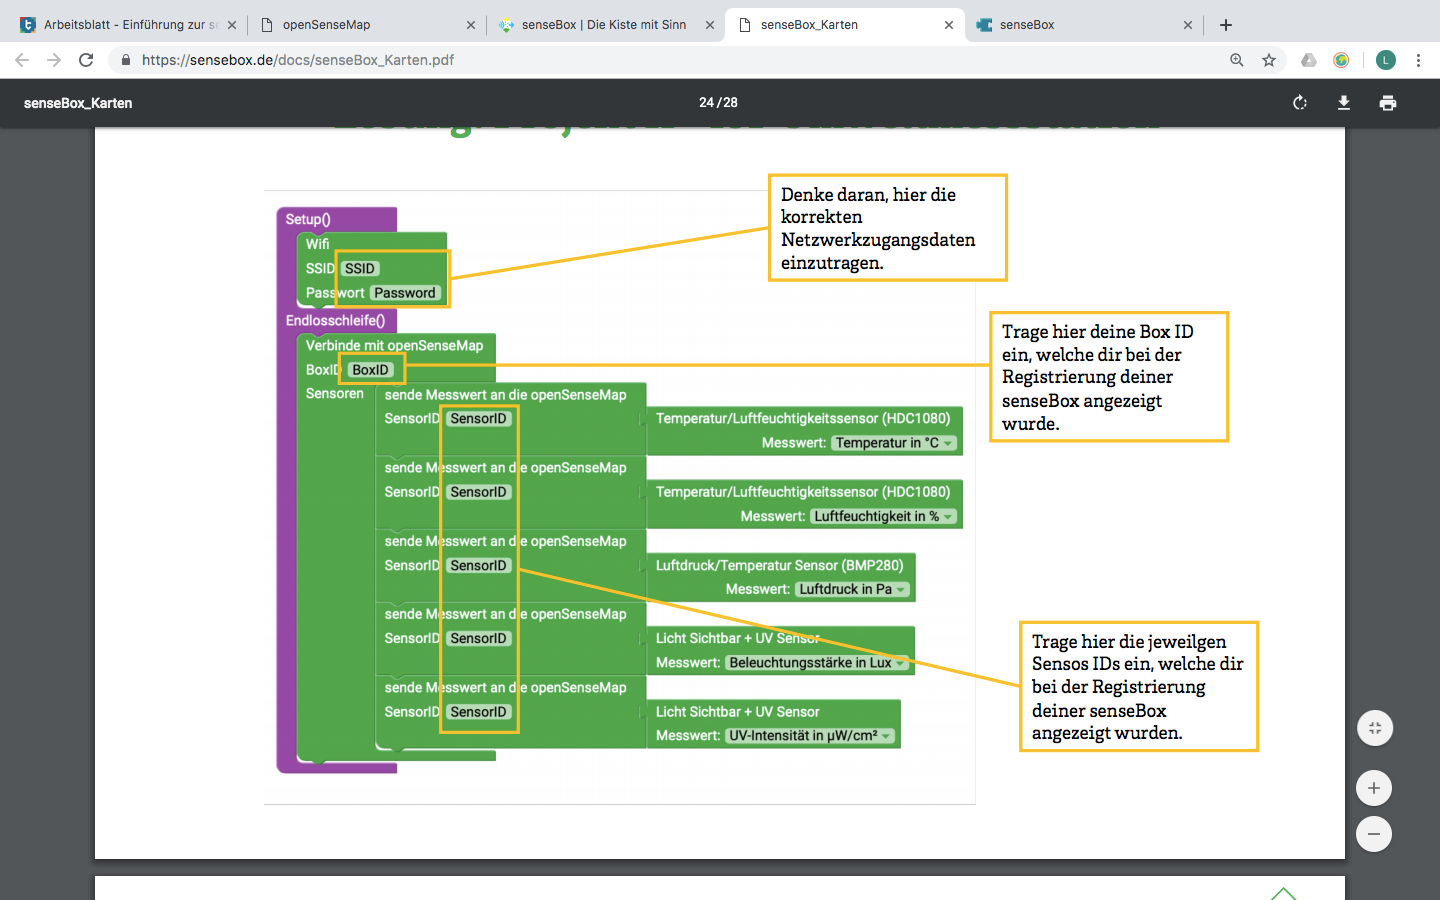Click SensorID field of the UV-Intensität row

pyautogui.click(x=479, y=712)
